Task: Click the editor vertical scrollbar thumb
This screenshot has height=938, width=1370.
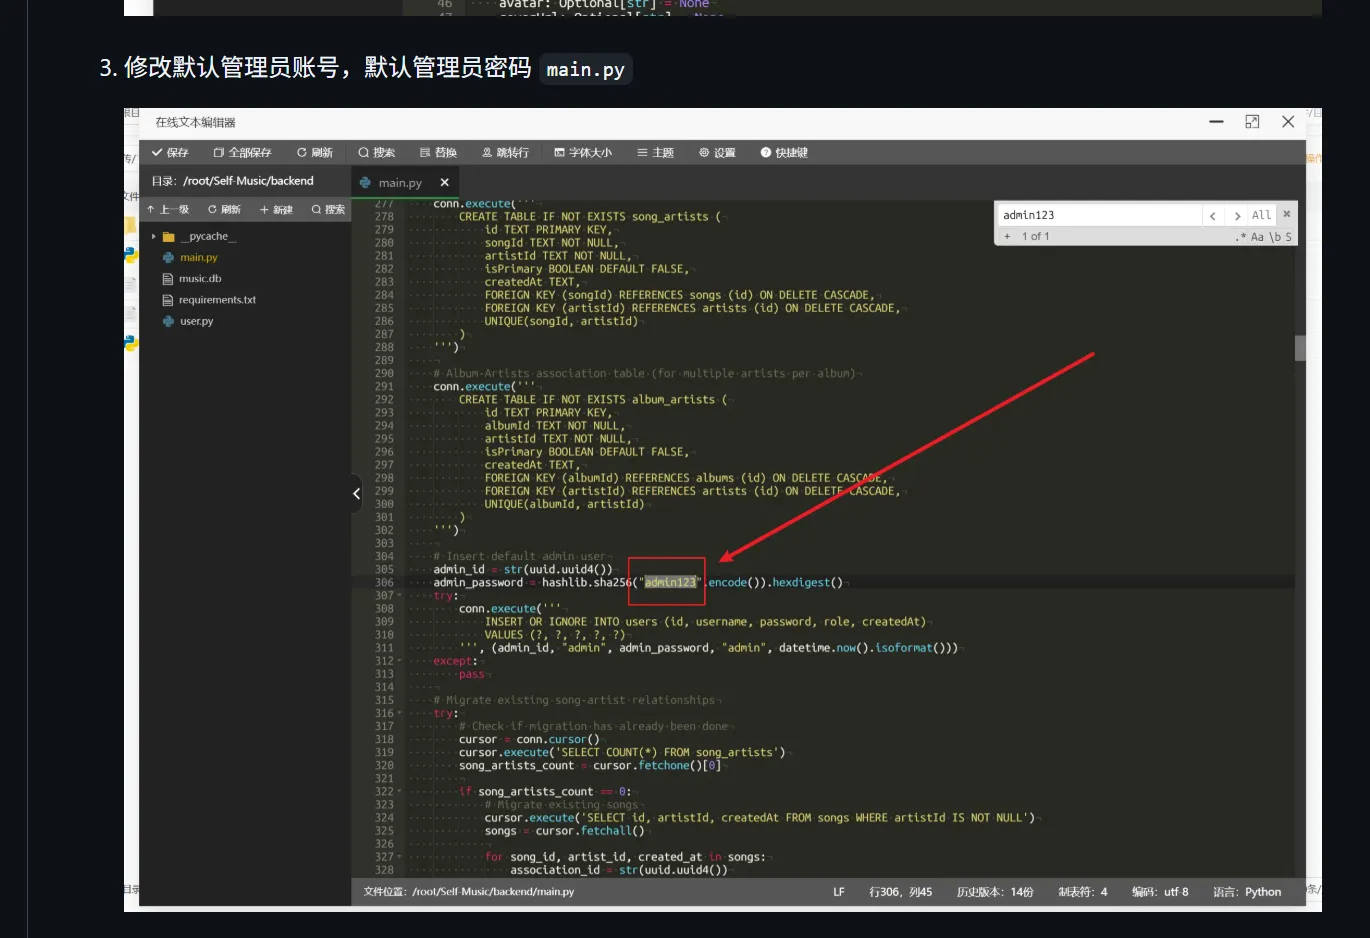Action: pos(1300,347)
